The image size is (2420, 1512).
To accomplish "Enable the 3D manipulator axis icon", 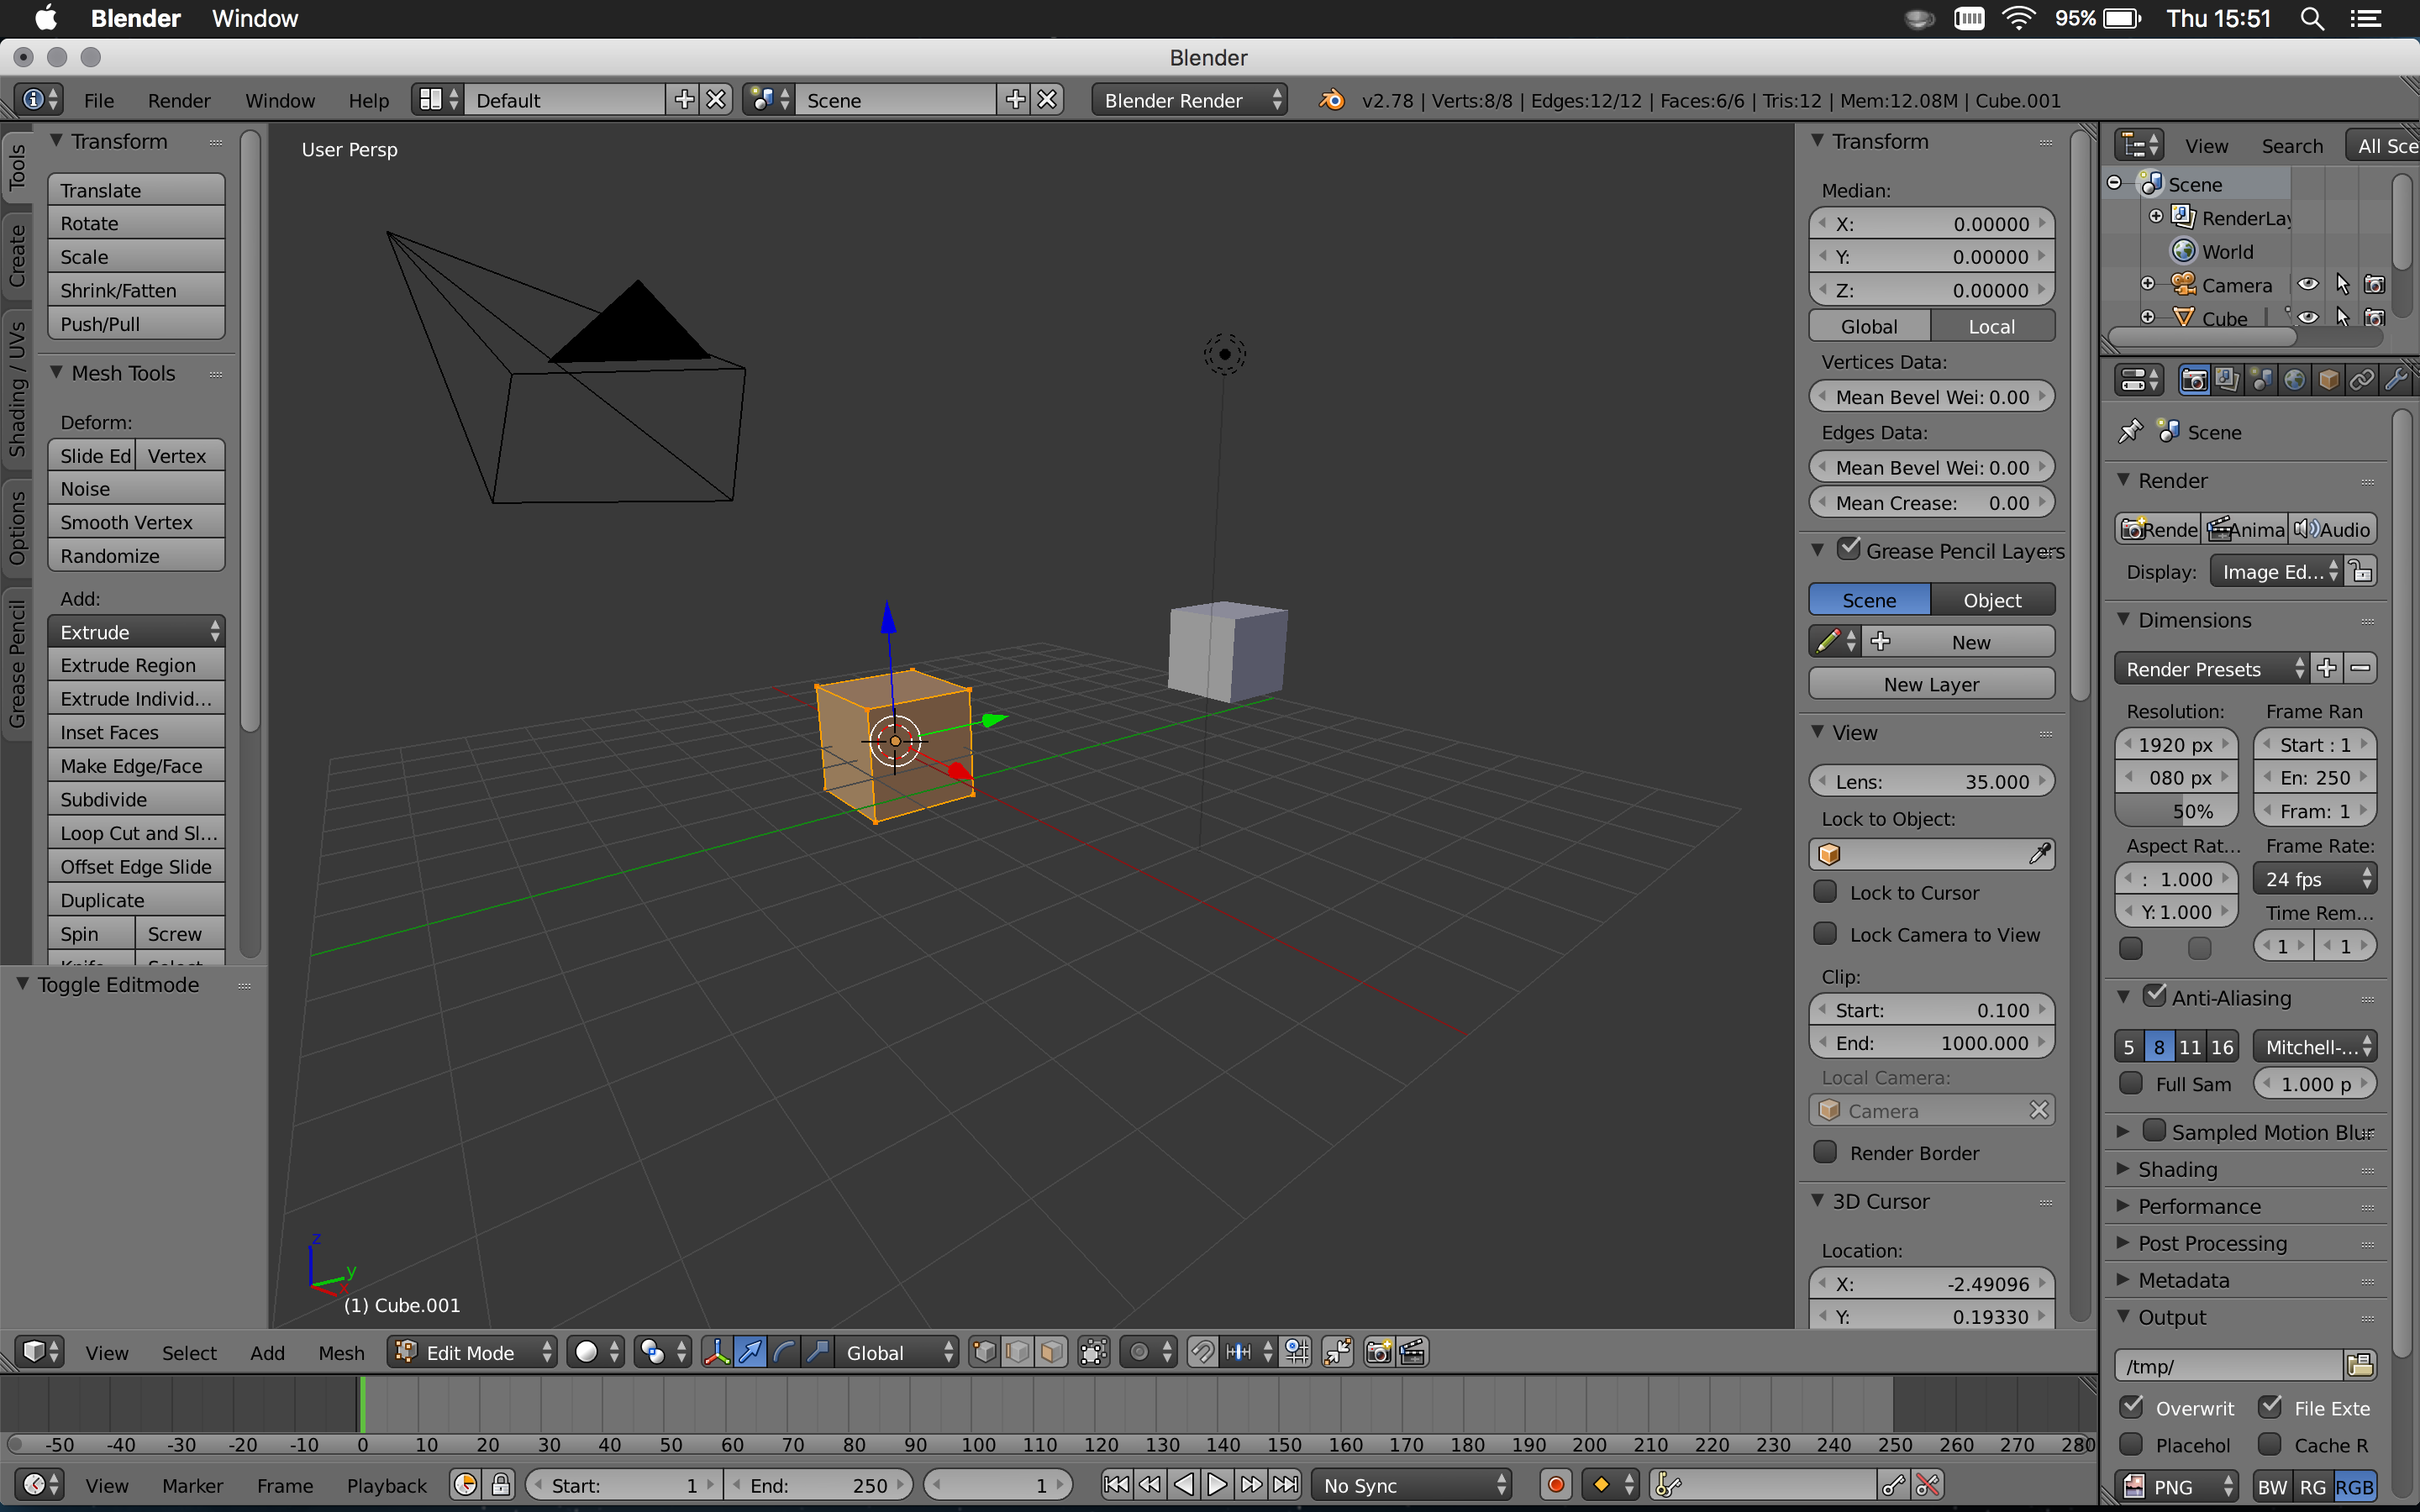I will pos(716,1352).
